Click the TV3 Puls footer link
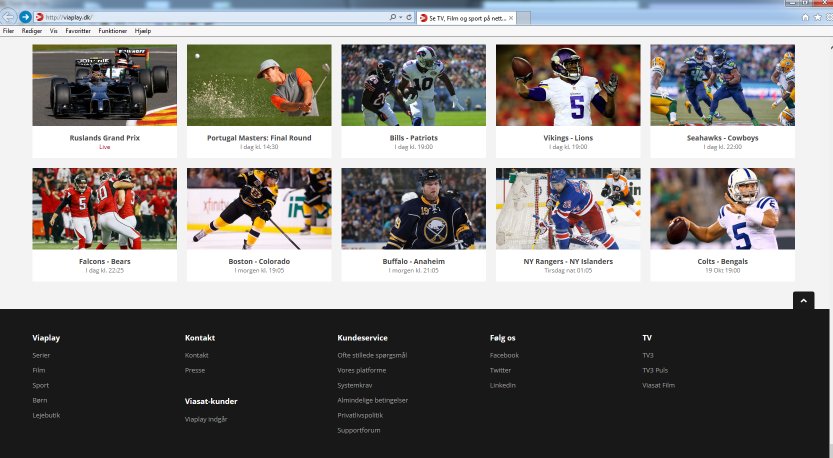833x458 pixels. 655,370
